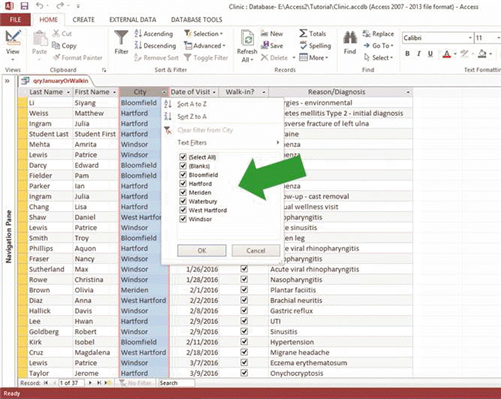
Task: Open the Advanced filter dropdown
Action: click(x=205, y=45)
